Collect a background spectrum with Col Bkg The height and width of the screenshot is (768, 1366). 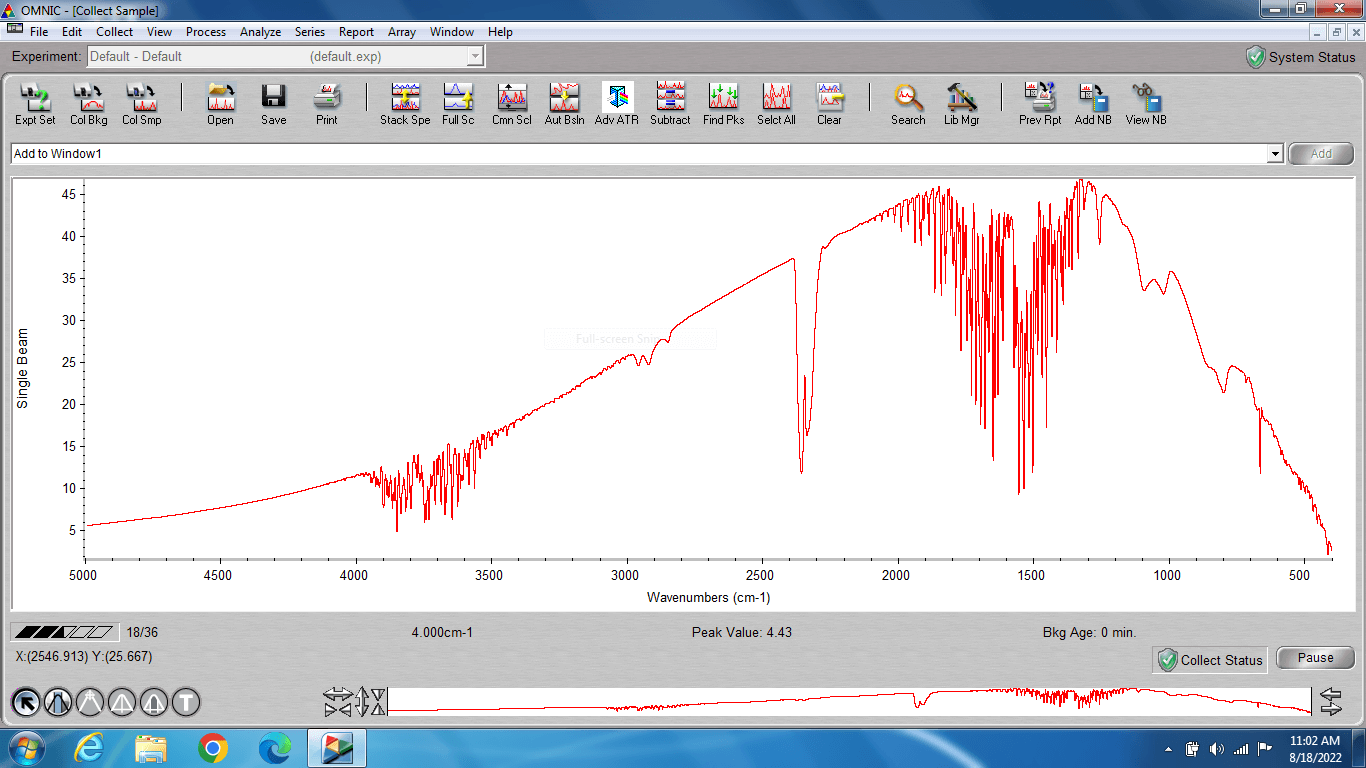(88, 103)
